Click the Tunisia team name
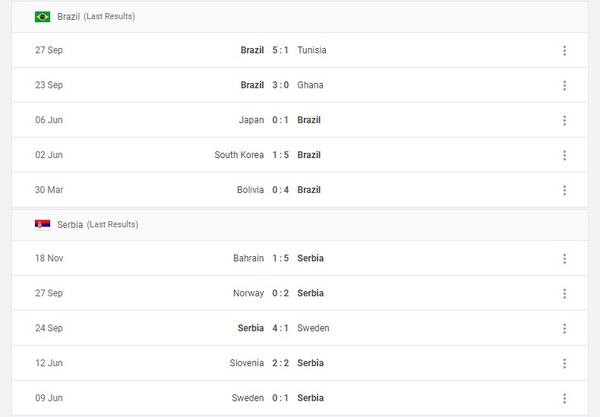Image resolution: width=600 pixels, height=417 pixels. tap(312, 50)
